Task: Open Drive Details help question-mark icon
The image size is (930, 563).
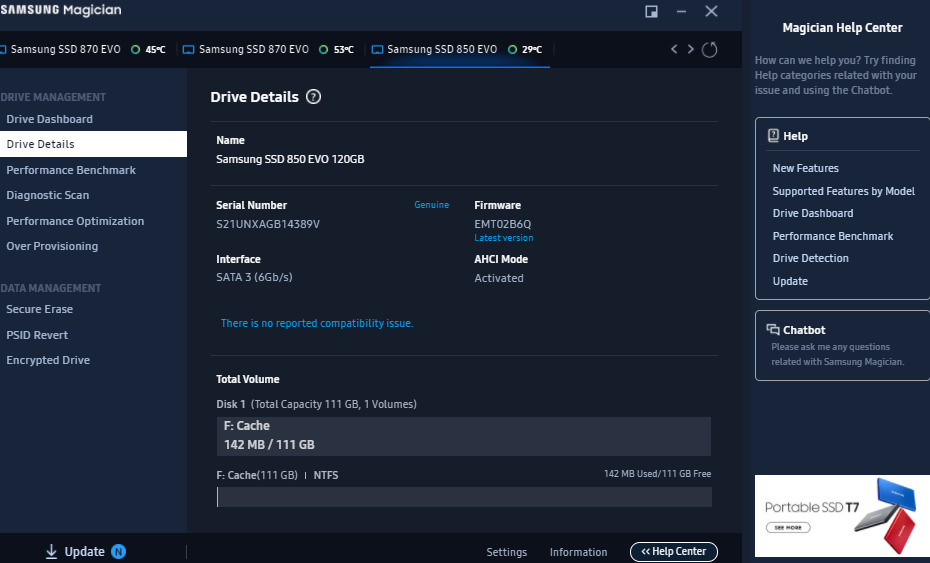Action: point(313,97)
